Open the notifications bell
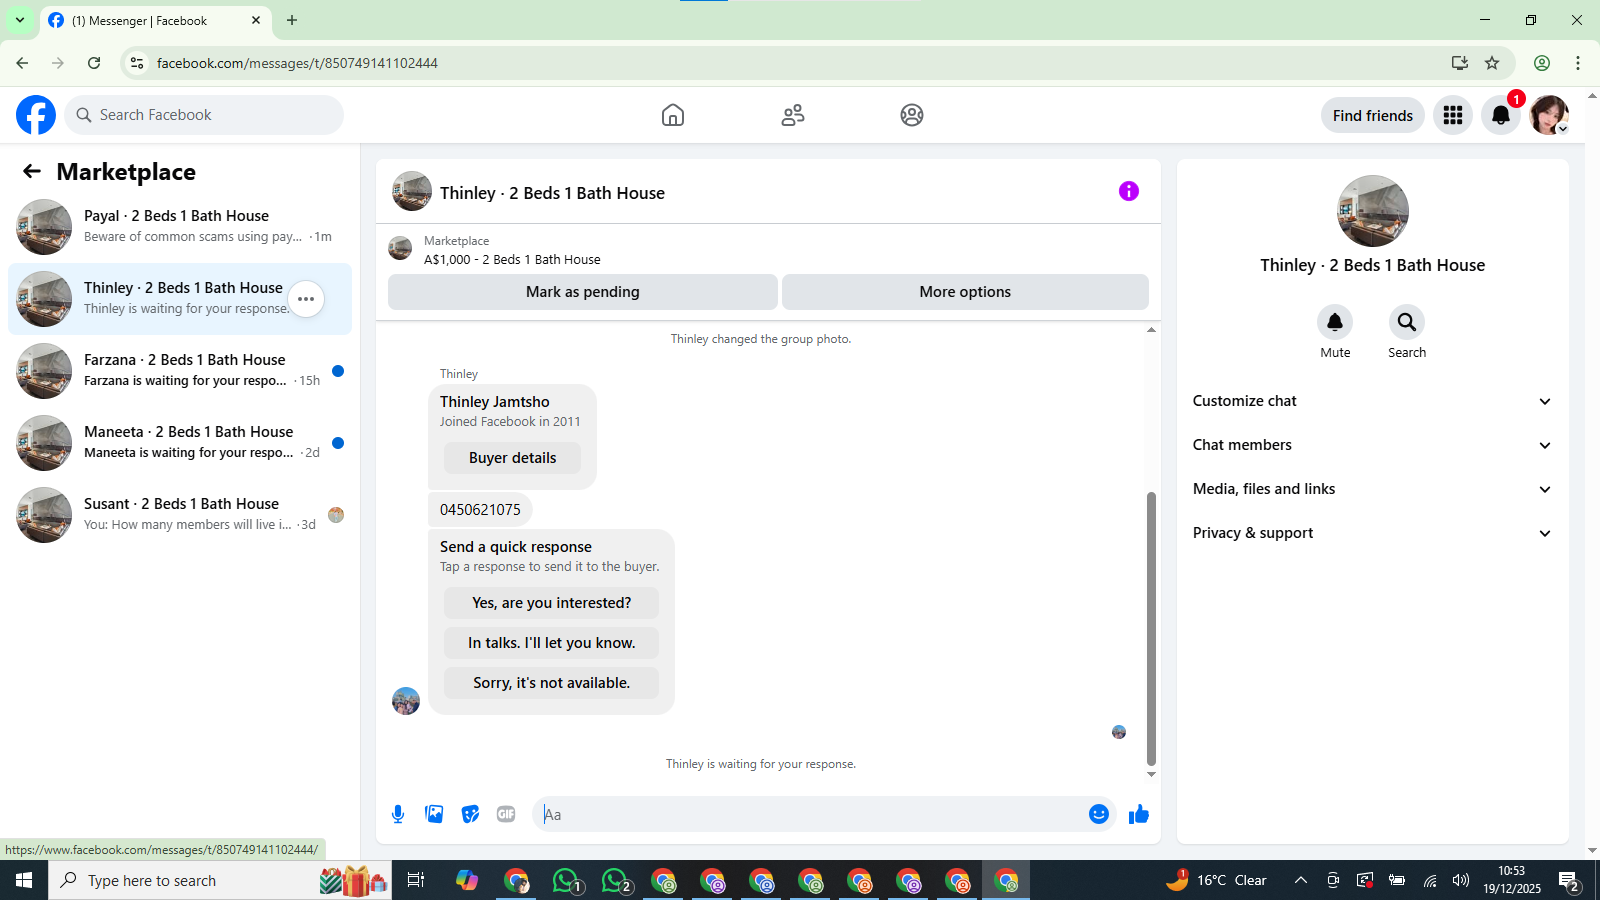1600x900 pixels. (x=1501, y=115)
